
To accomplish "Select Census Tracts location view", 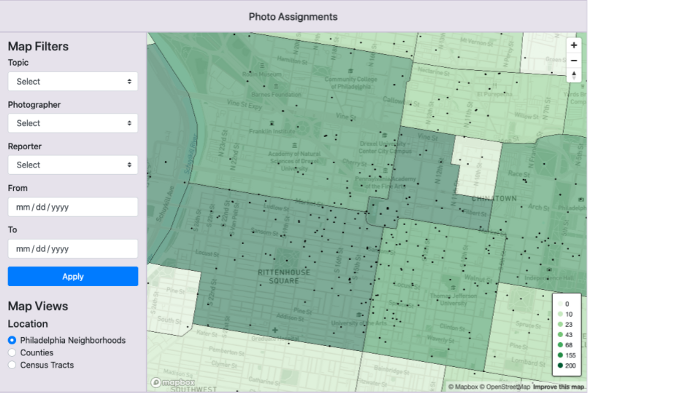I will 12,365.
